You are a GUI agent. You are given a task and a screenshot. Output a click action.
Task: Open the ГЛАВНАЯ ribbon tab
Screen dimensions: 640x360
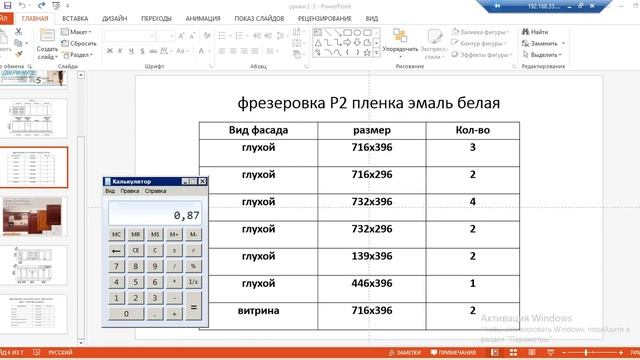[x=35, y=18]
